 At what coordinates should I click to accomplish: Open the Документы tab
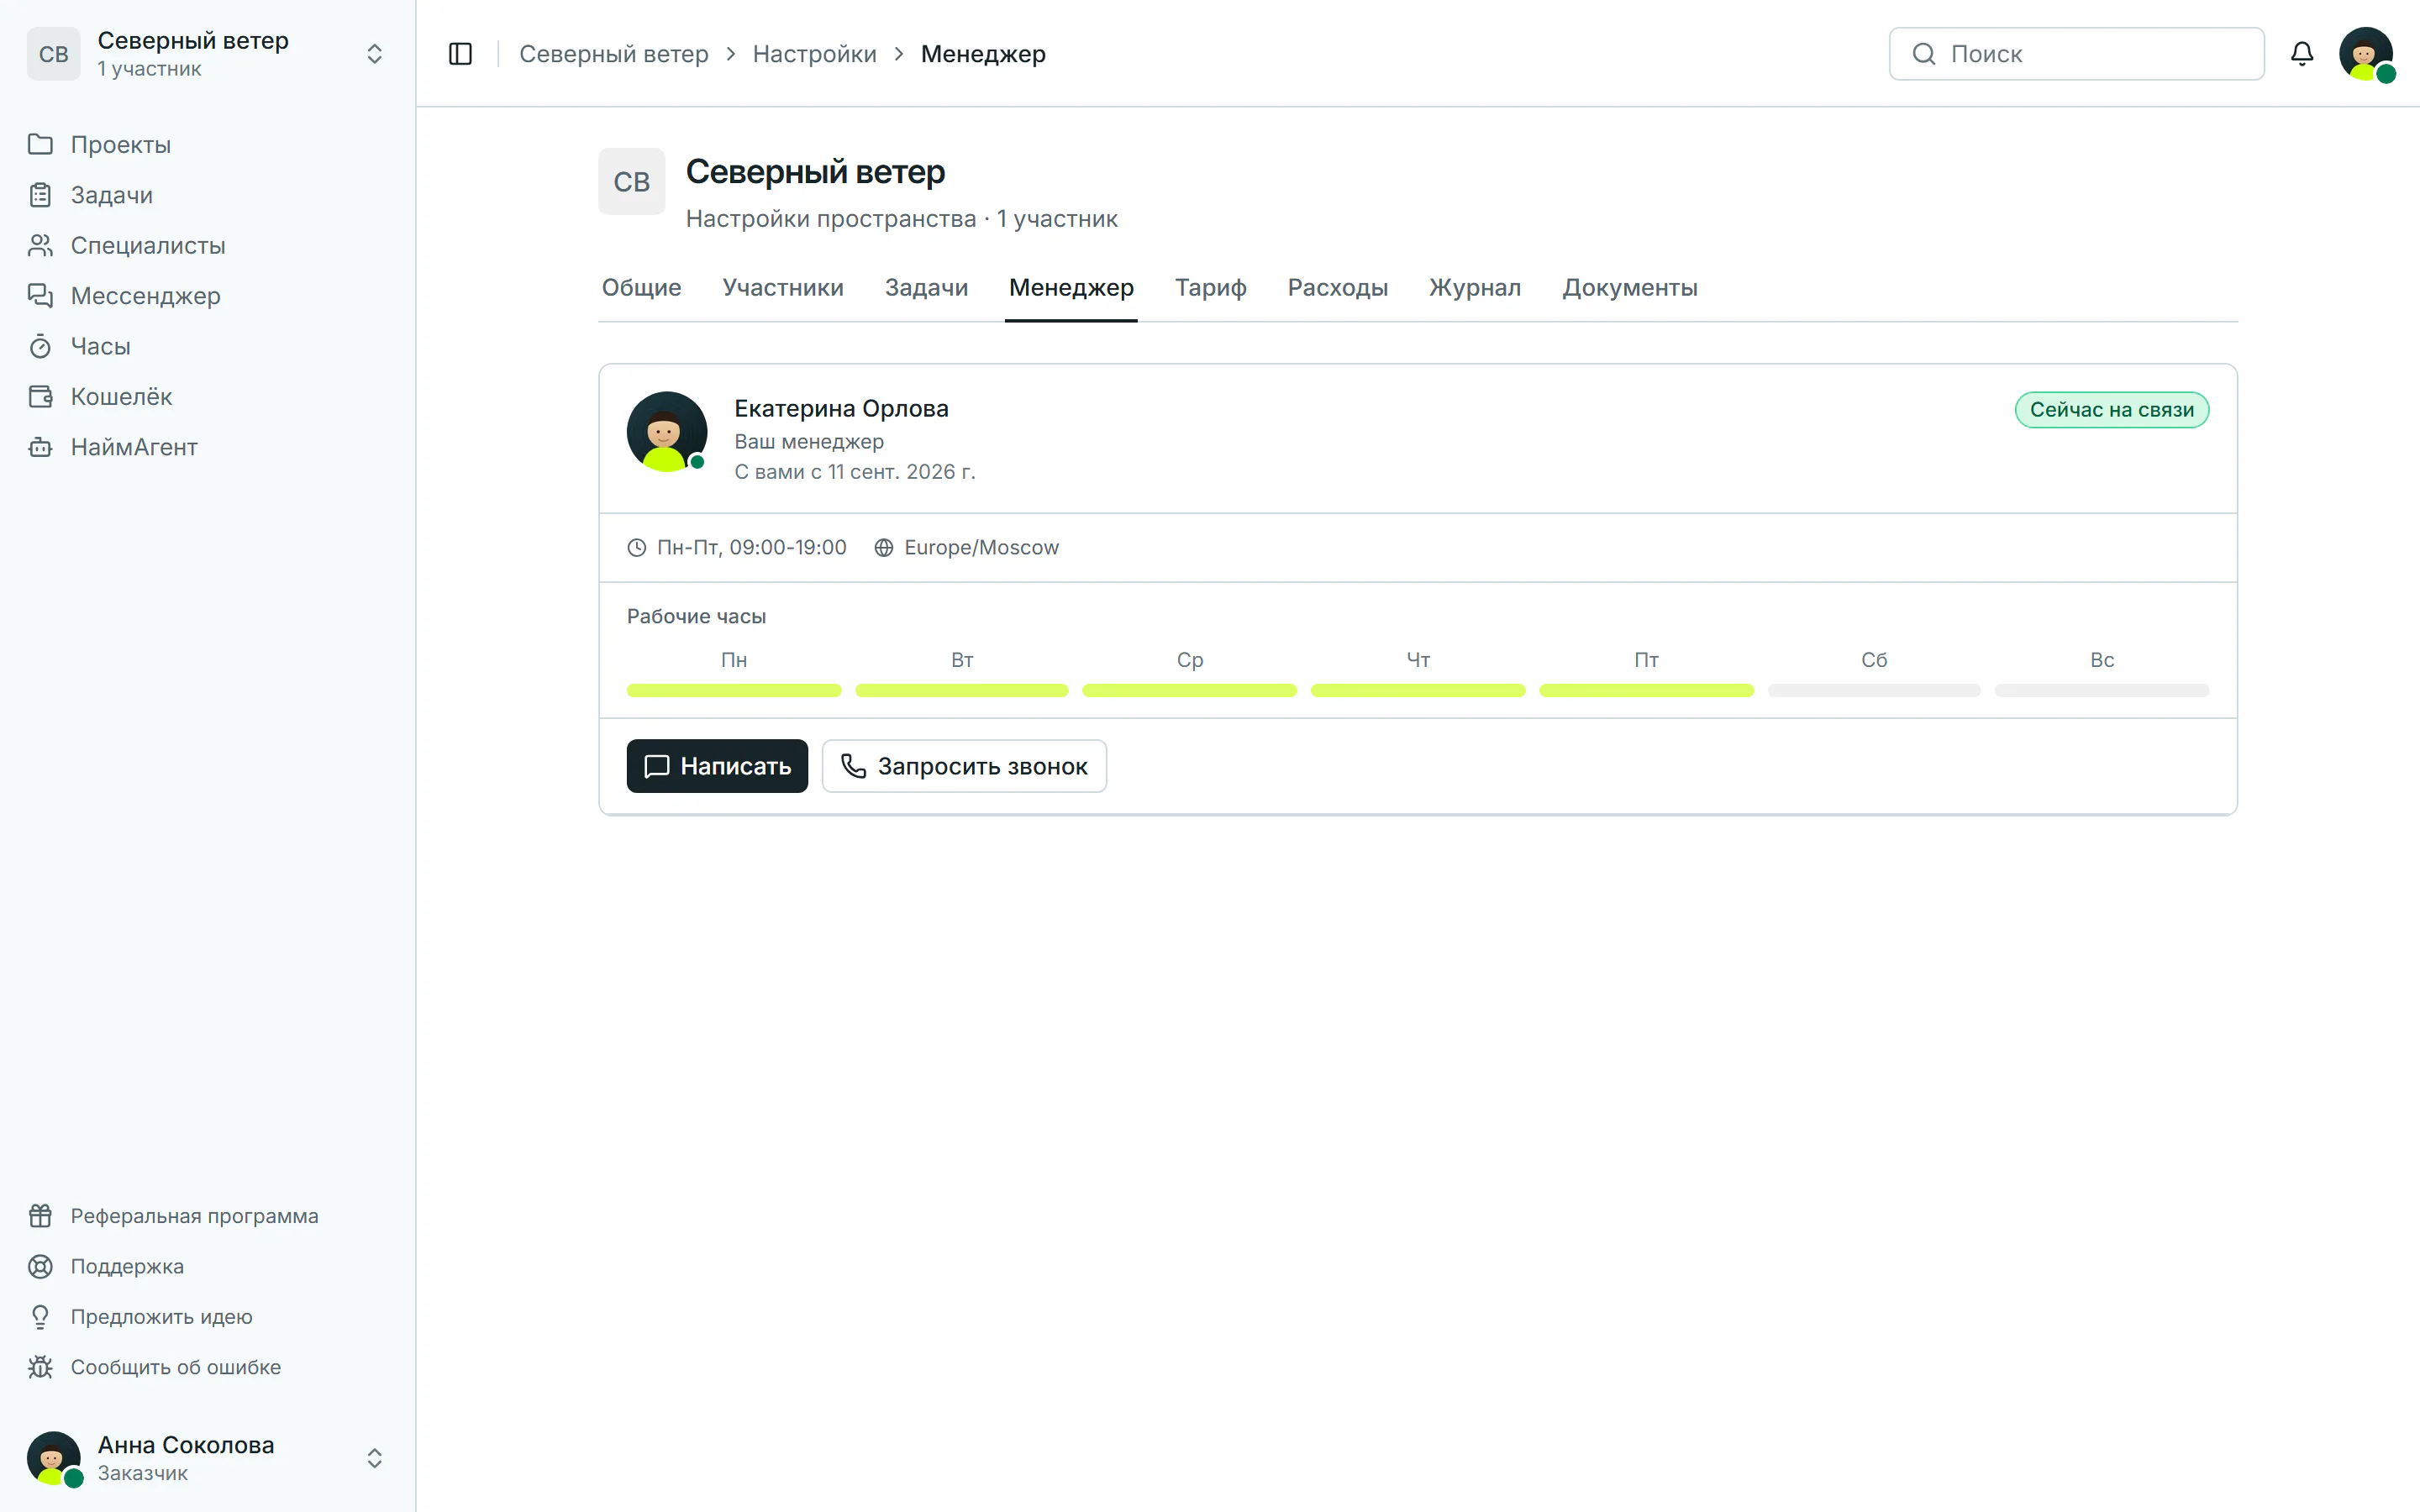click(x=1630, y=288)
